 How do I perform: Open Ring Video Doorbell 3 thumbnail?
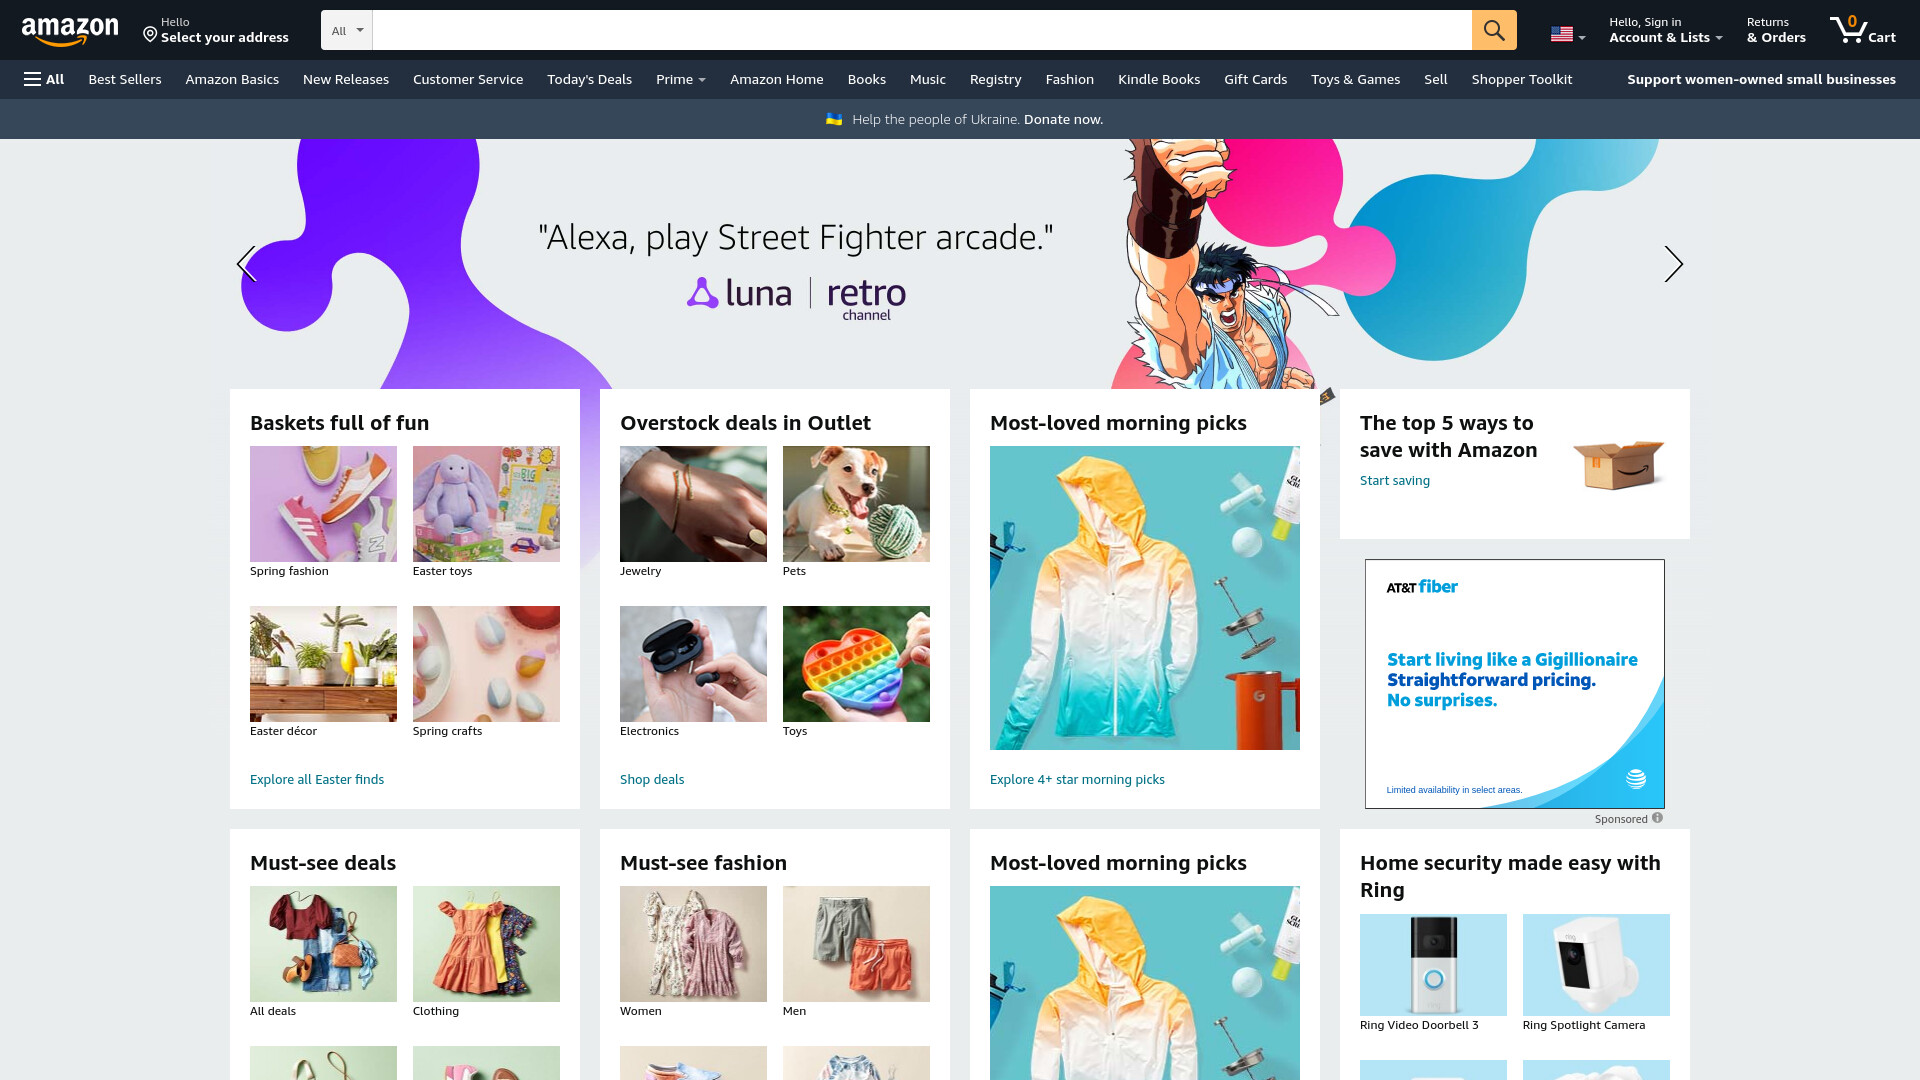pos(1433,965)
